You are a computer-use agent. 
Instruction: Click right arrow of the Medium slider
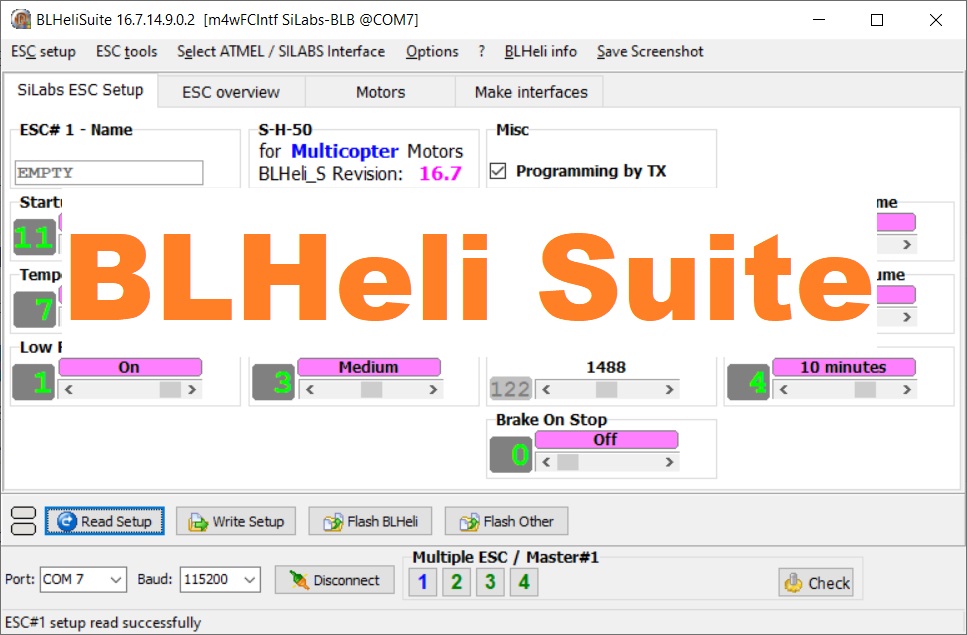[x=433, y=390]
